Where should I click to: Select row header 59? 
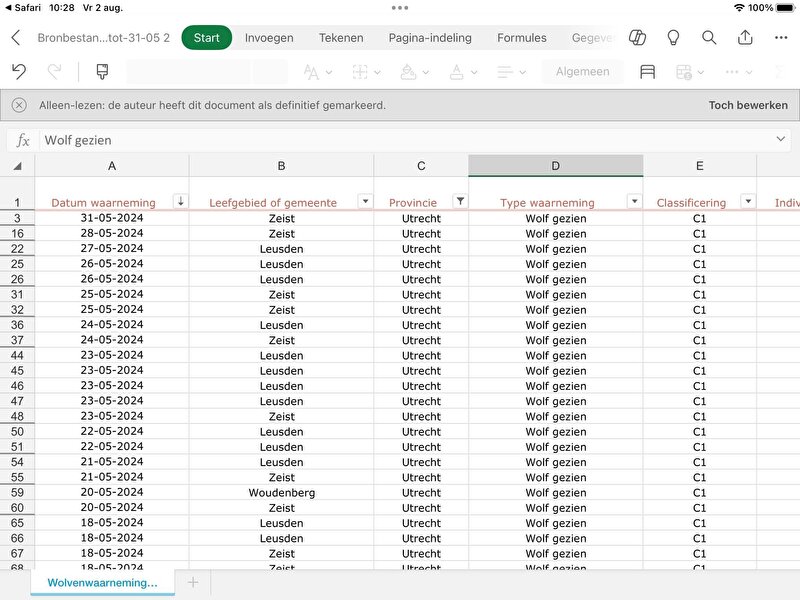(x=17, y=493)
